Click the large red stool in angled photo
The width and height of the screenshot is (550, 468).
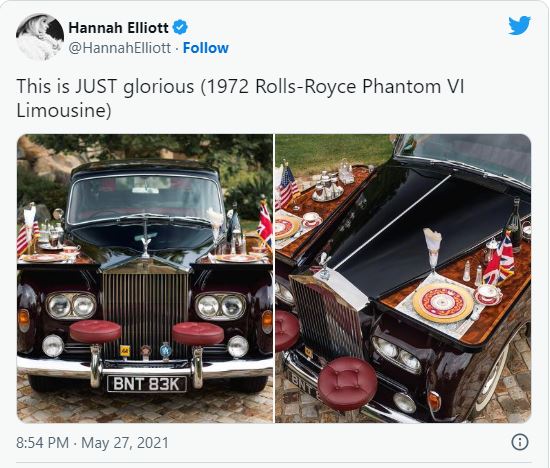pos(348,383)
